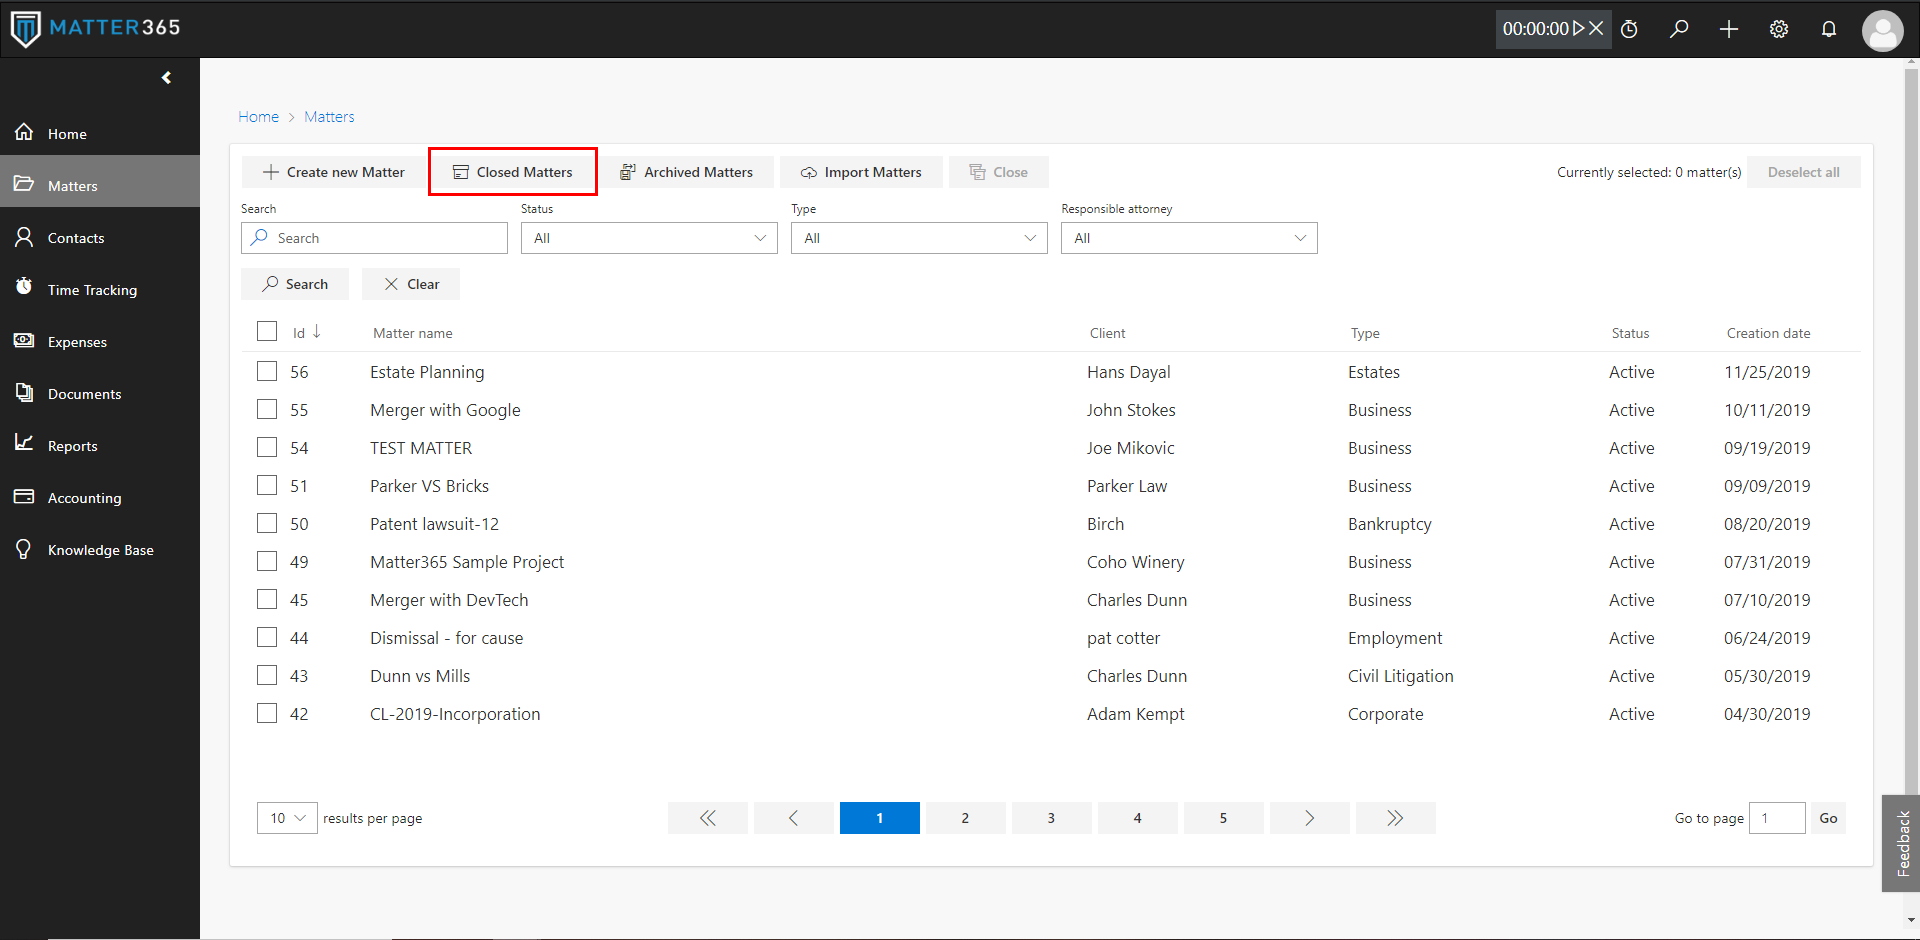Open the Responsible attorney dropdown
The image size is (1920, 940).
click(x=1189, y=238)
